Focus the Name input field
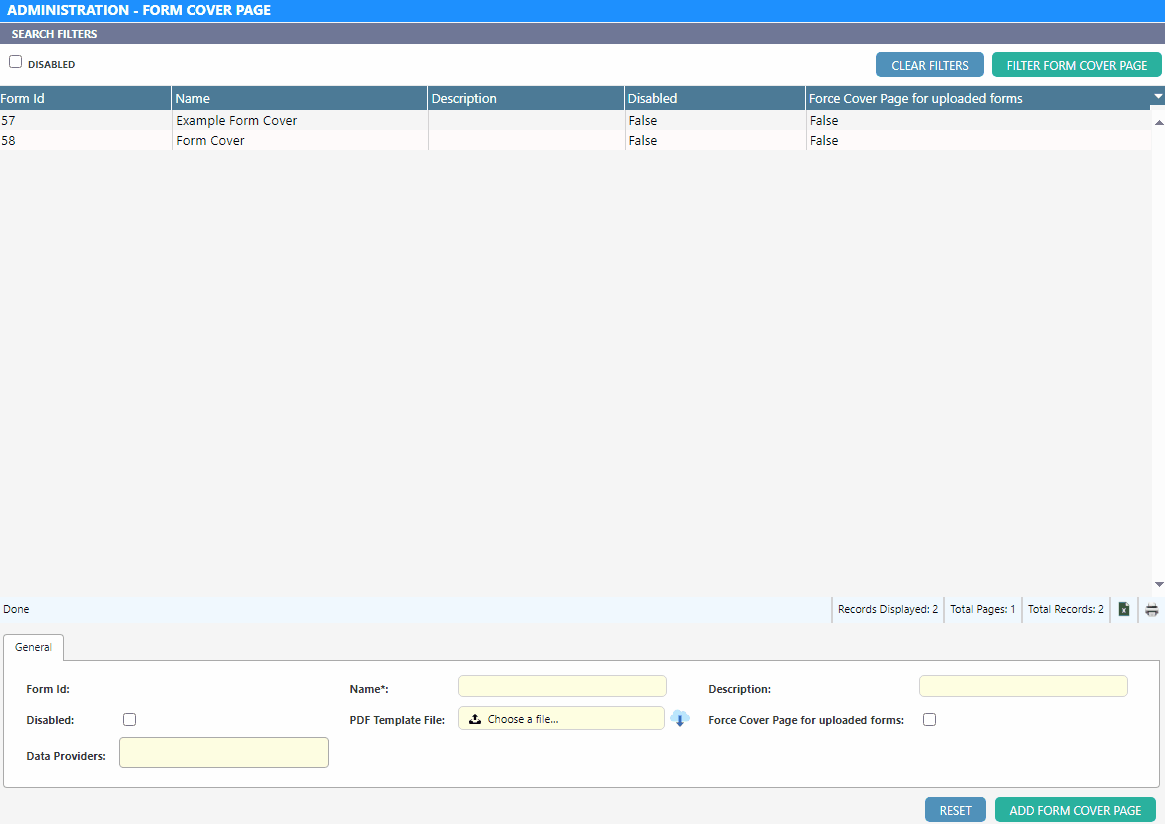This screenshot has width=1165, height=824. (562, 686)
